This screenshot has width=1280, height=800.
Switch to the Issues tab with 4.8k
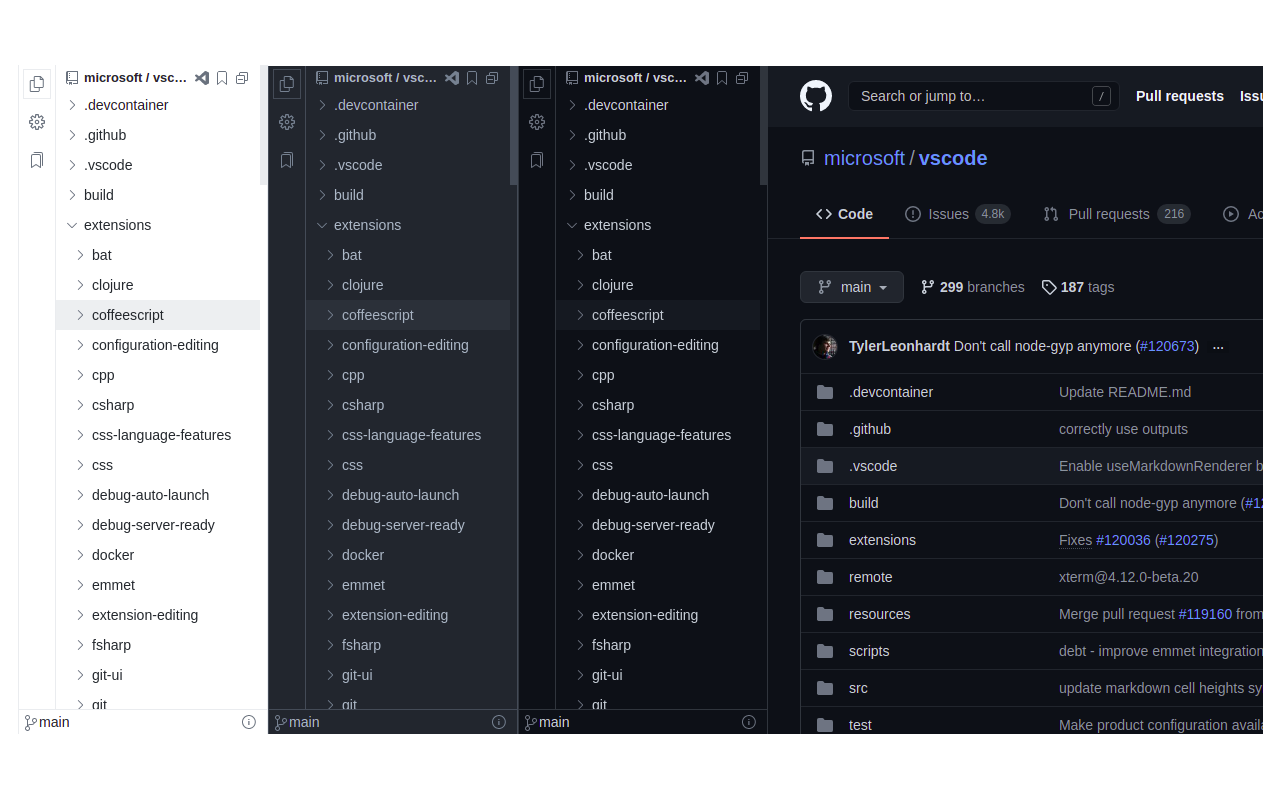(957, 214)
